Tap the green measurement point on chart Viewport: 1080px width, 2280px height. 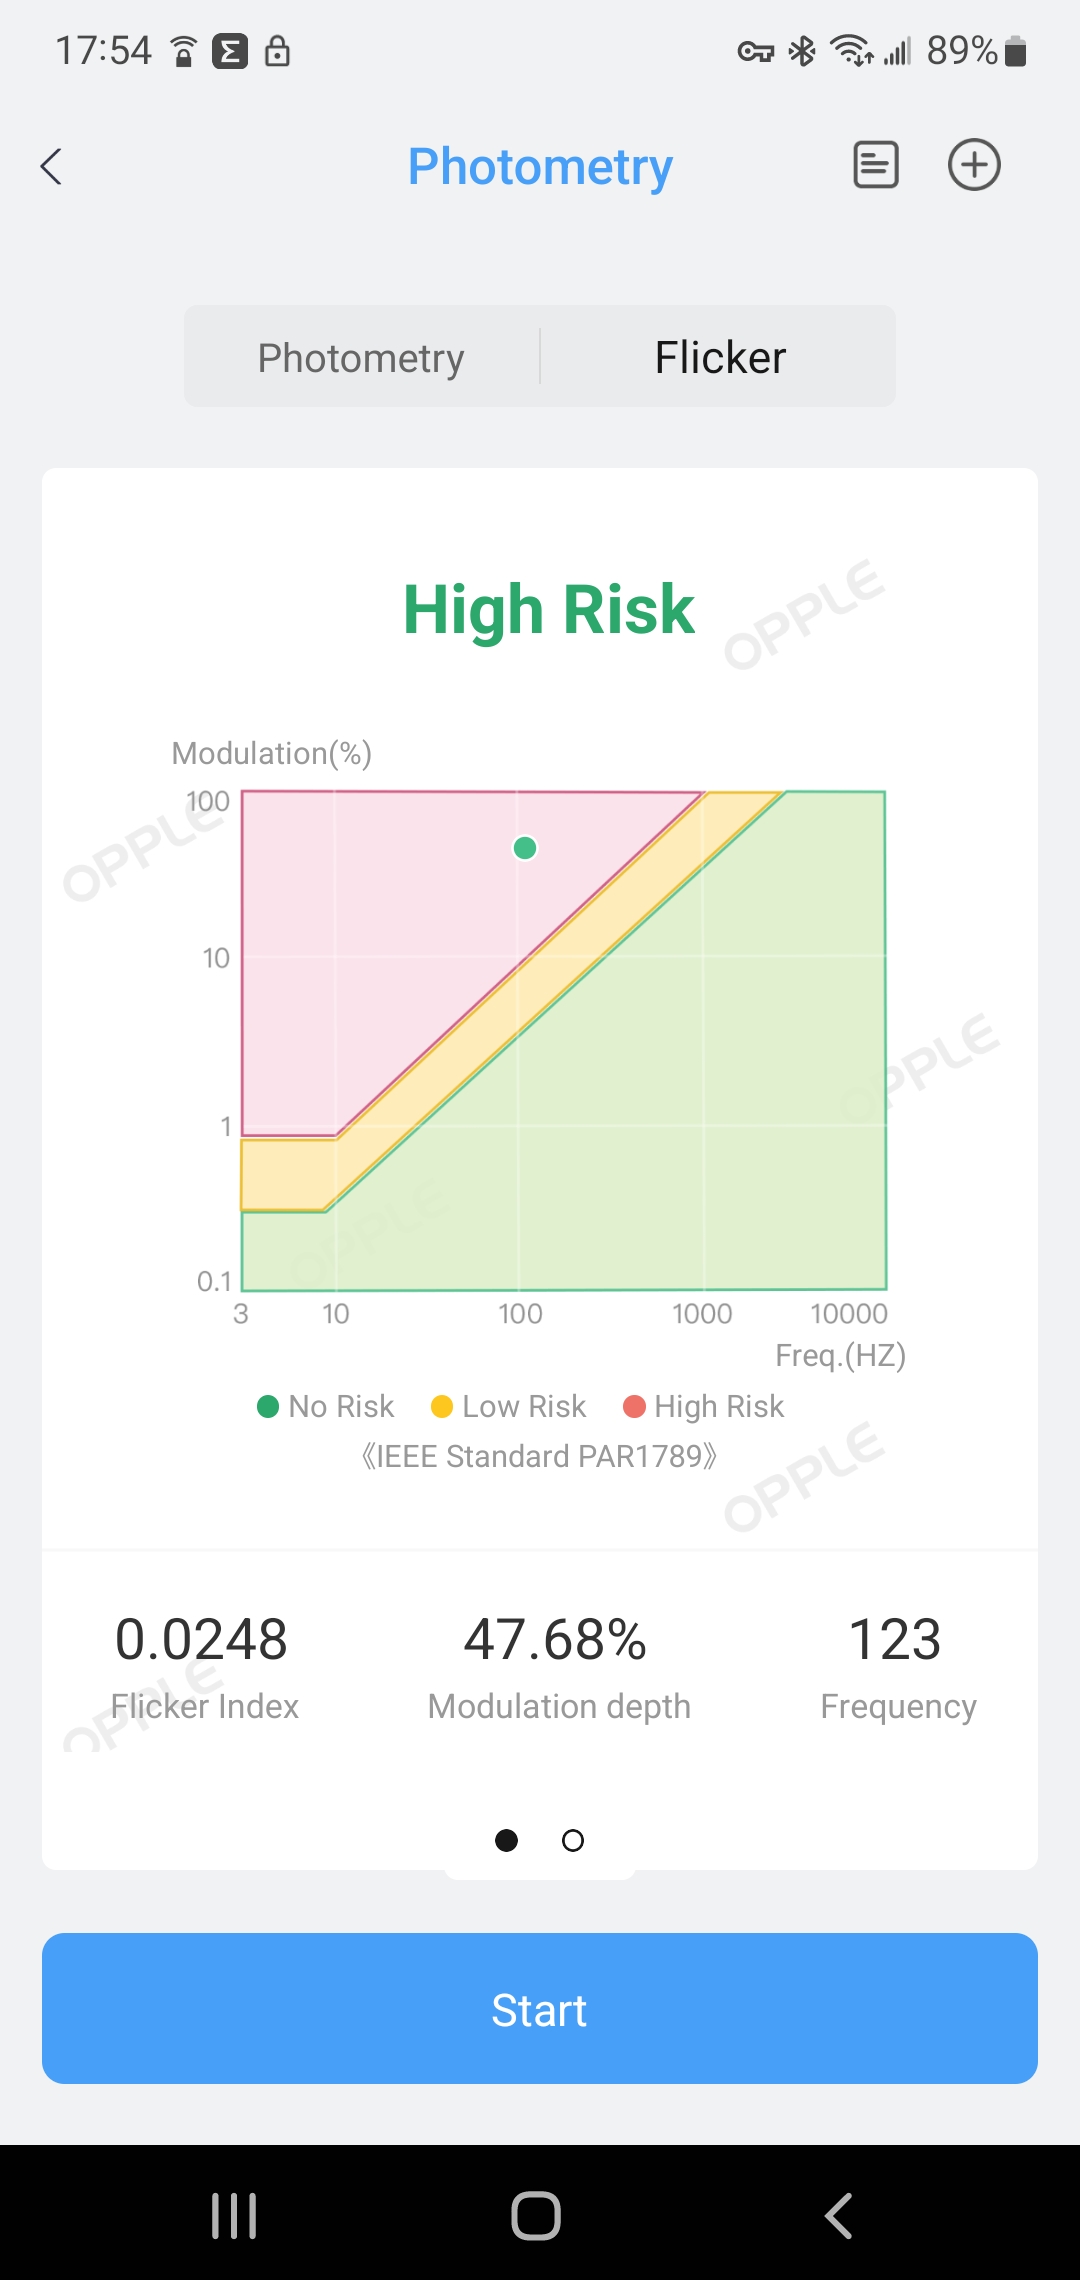(x=525, y=848)
